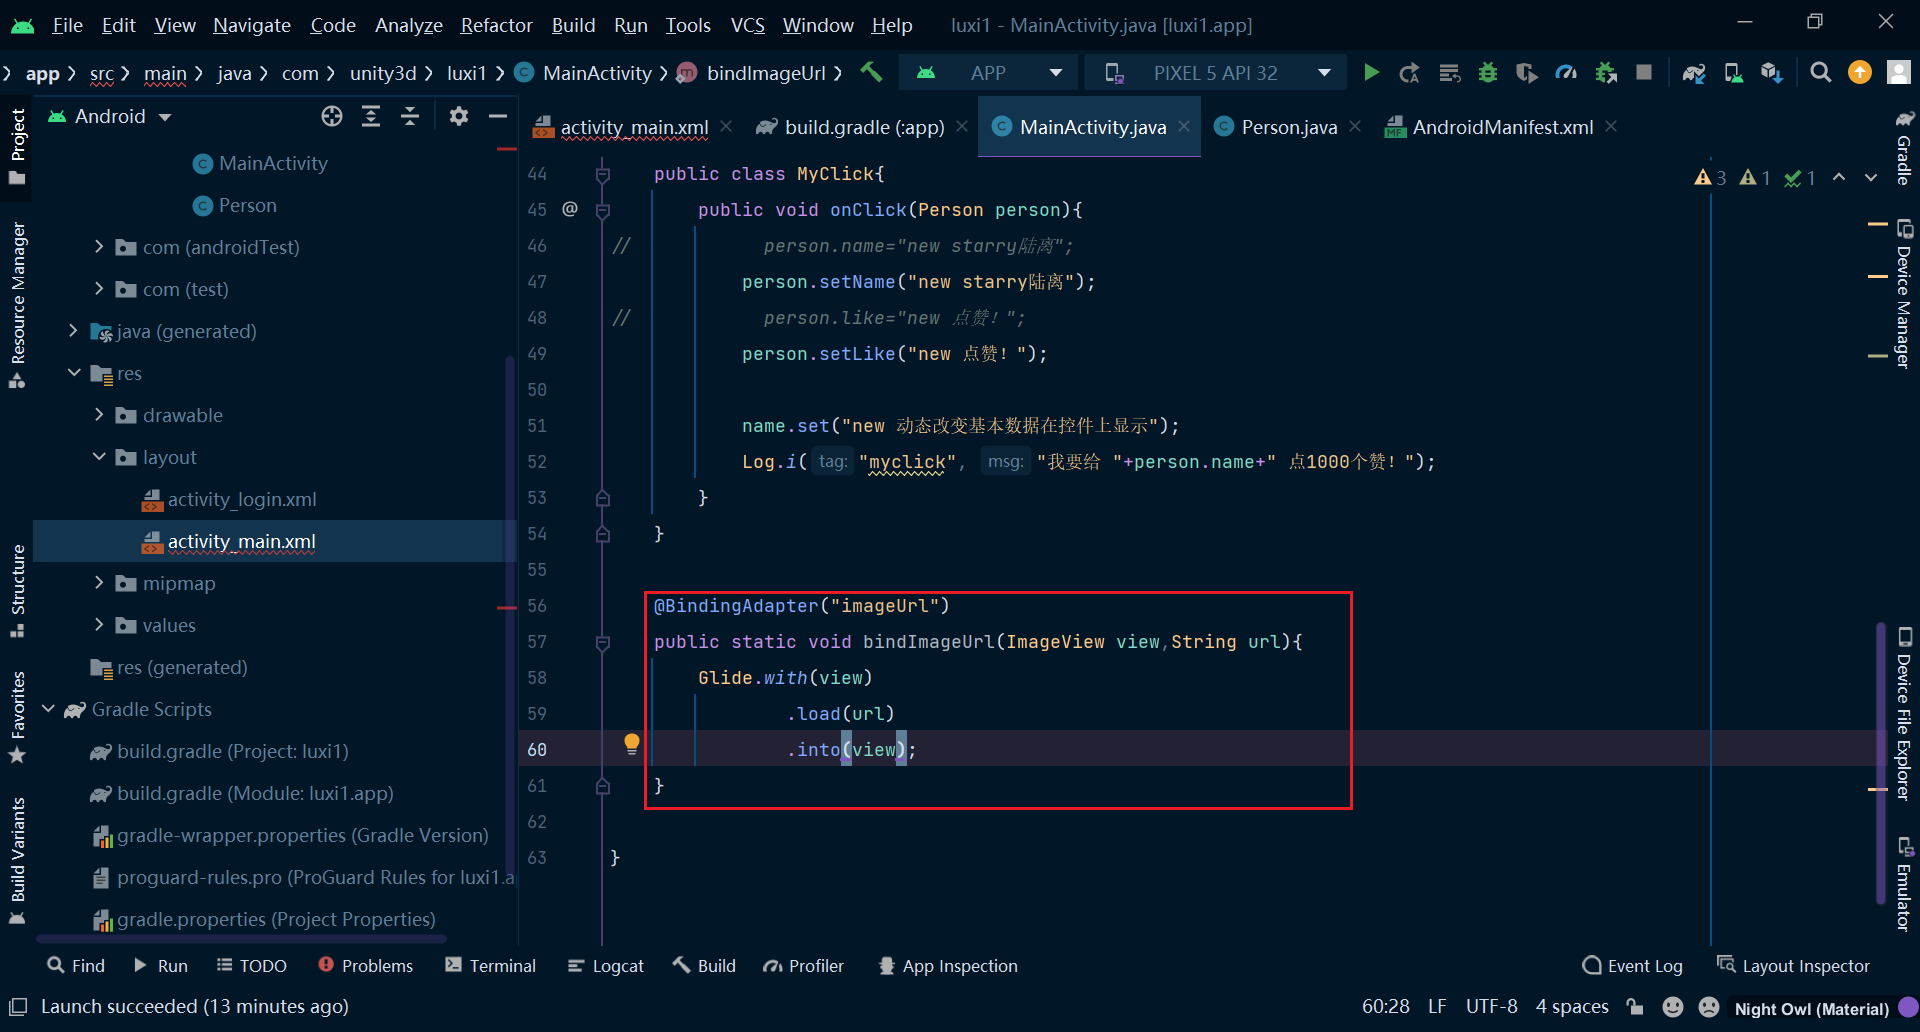Image resolution: width=1920 pixels, height=1032 pixels.
Task: Toggle the Build Variants side tab
Action: 17,860
